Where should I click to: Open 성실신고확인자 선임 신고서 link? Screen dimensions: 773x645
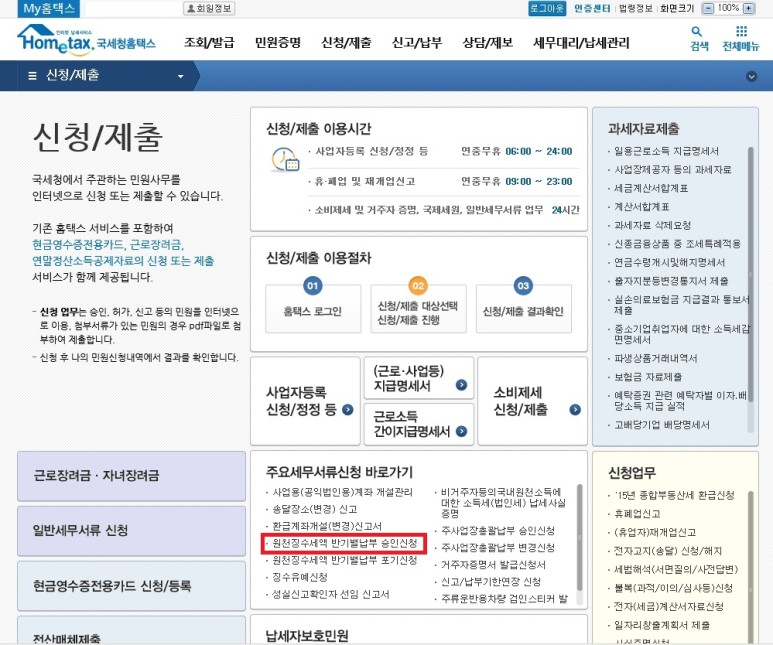[x=331, y=594]
